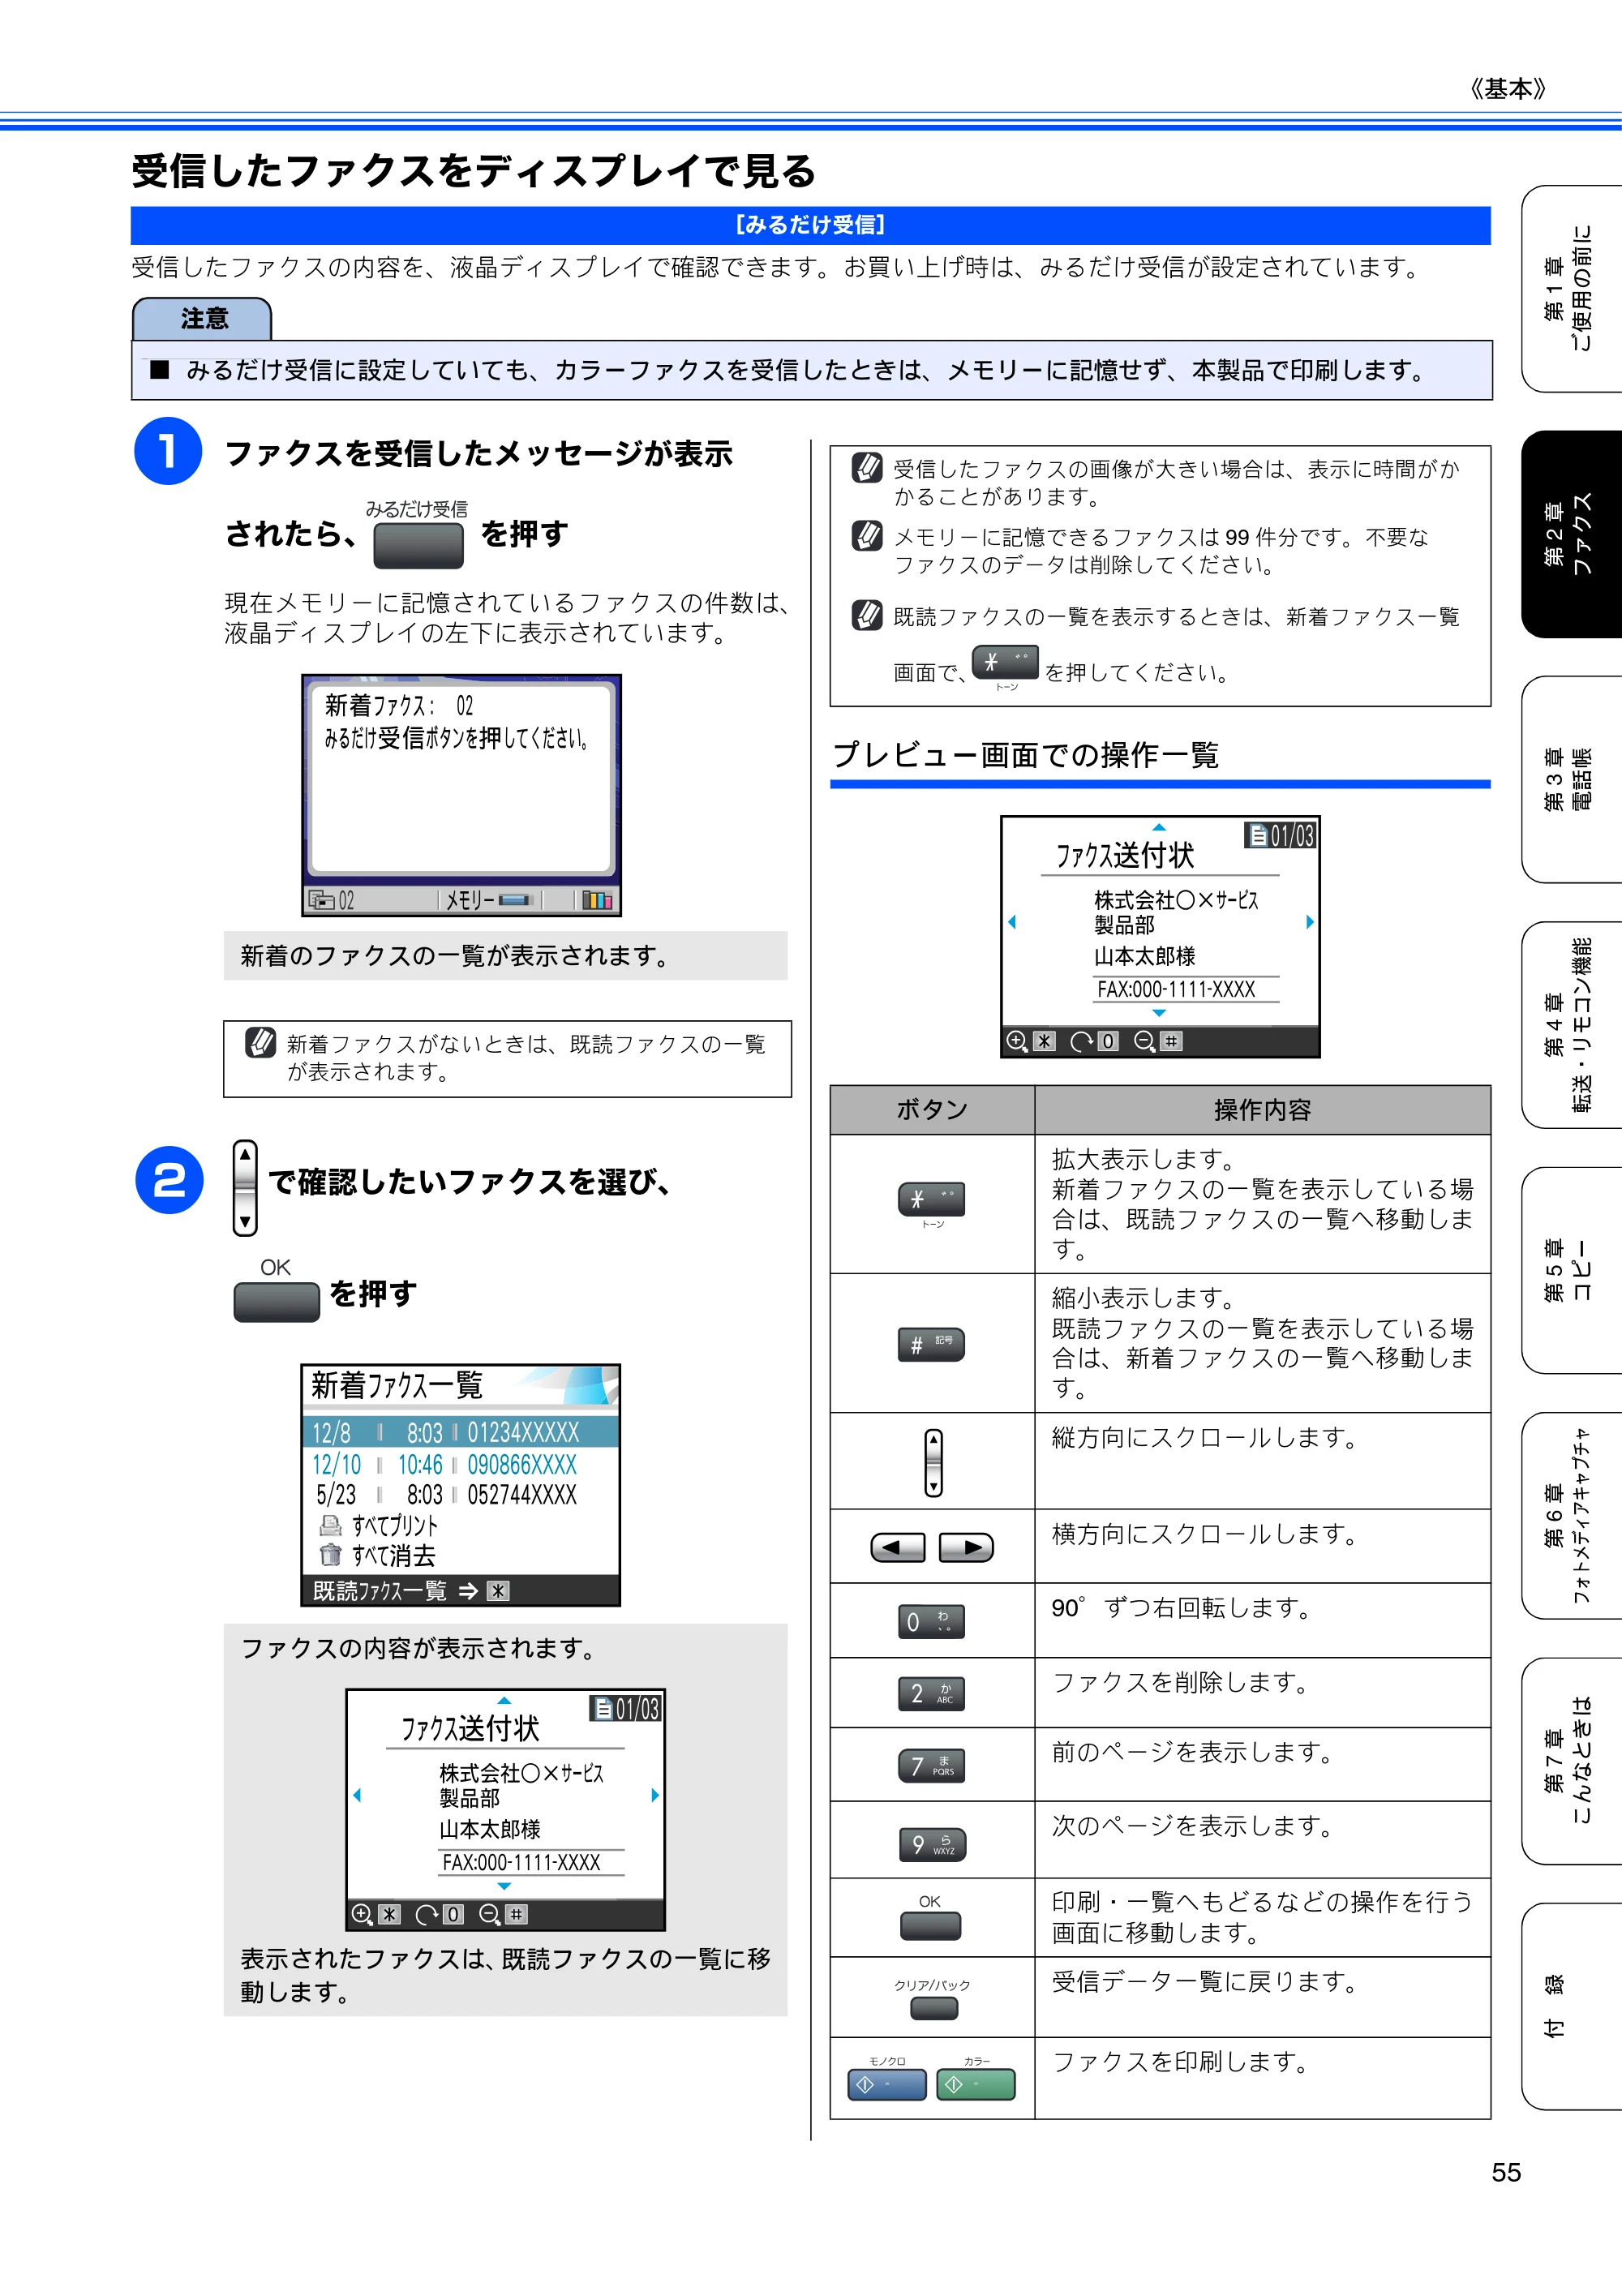Click the 2 ABC key icon for delete
The height and width of the screenshot is (2296, 1622).
click(931, 1693)
